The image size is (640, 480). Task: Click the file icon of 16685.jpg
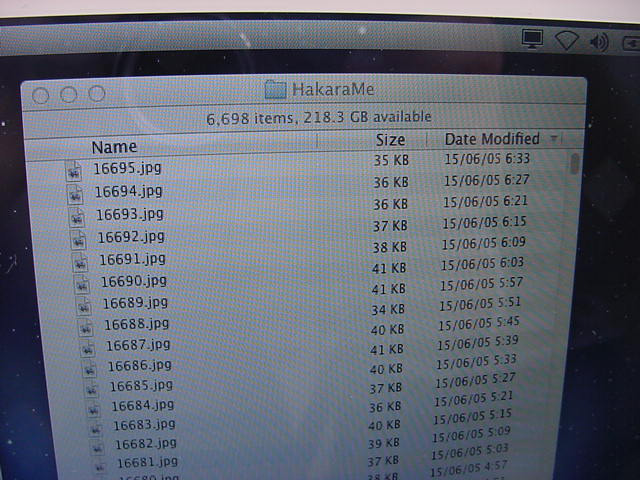click(91, 388)
